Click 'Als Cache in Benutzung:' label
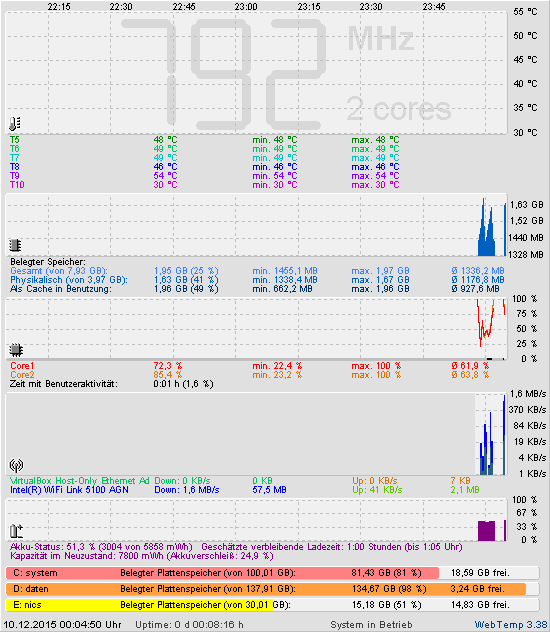This screenshot has width=550, height=632. pos(61,289)
